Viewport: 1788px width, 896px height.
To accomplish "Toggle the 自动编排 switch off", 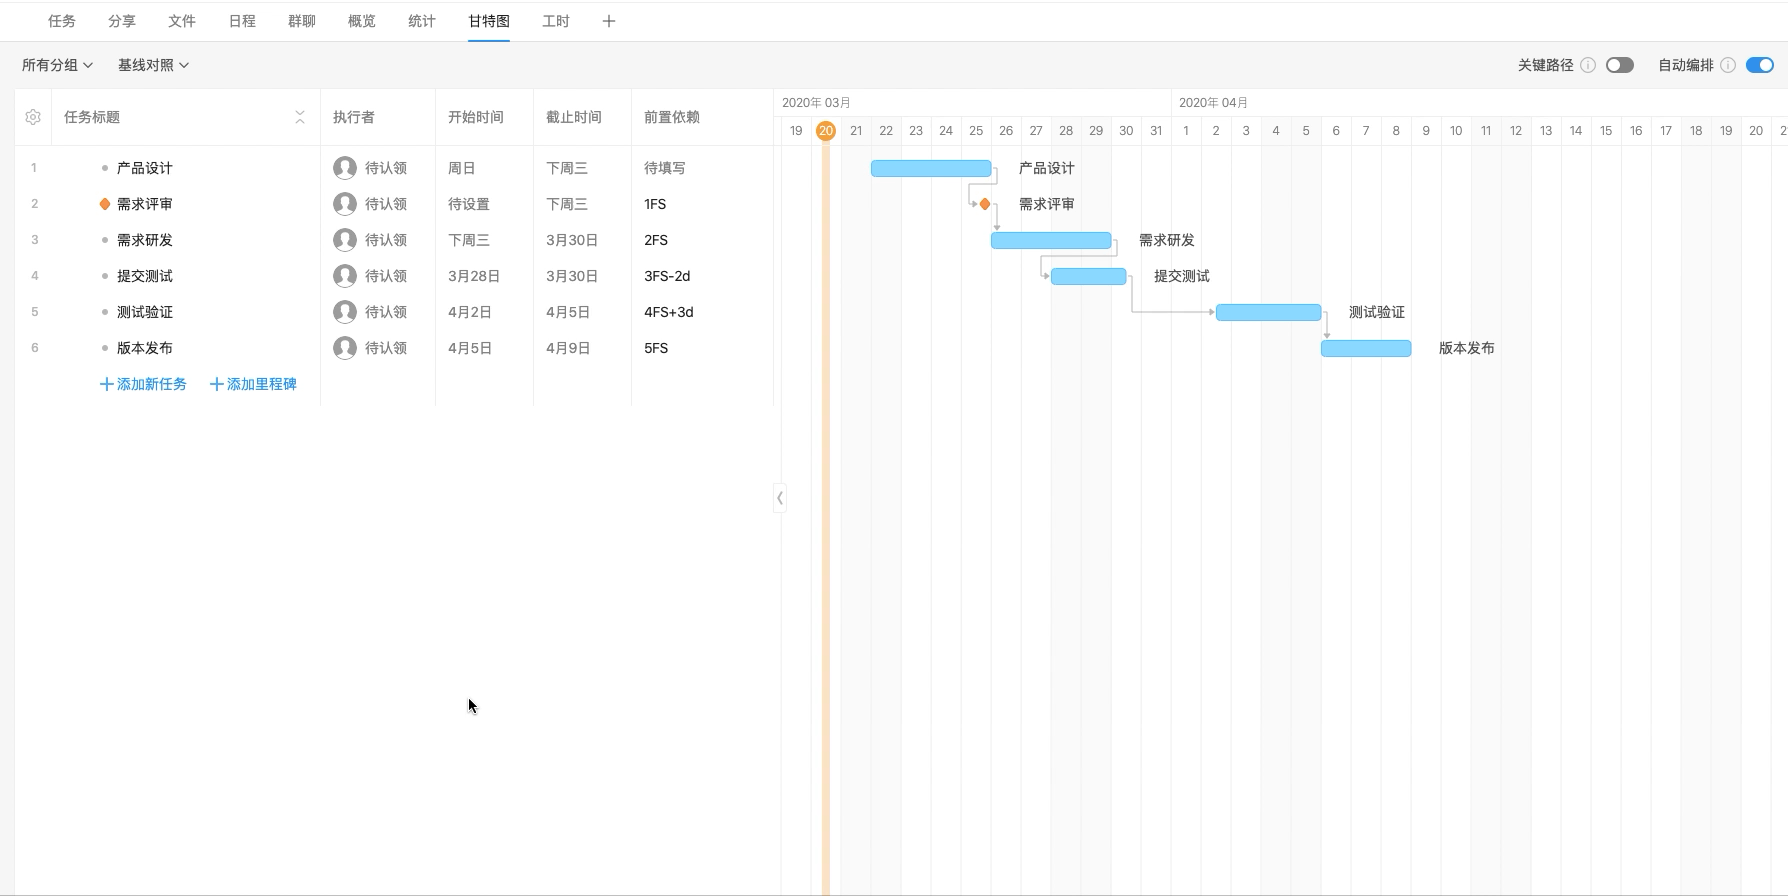I will 1760,65.
